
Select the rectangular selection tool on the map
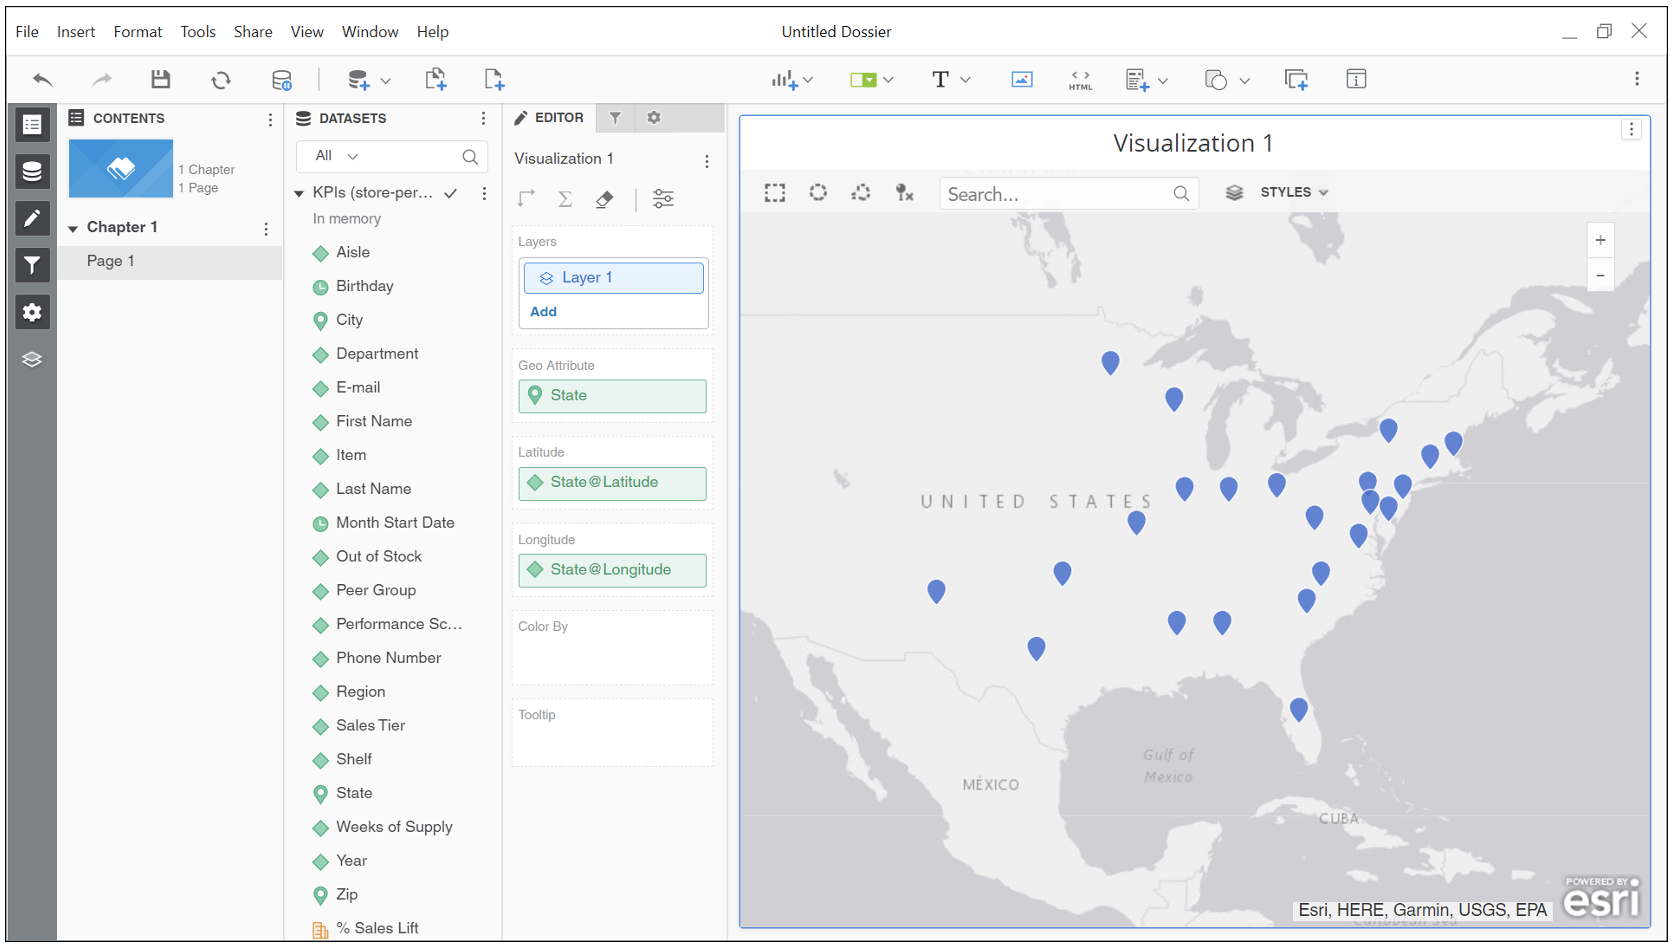coord(775,192)
